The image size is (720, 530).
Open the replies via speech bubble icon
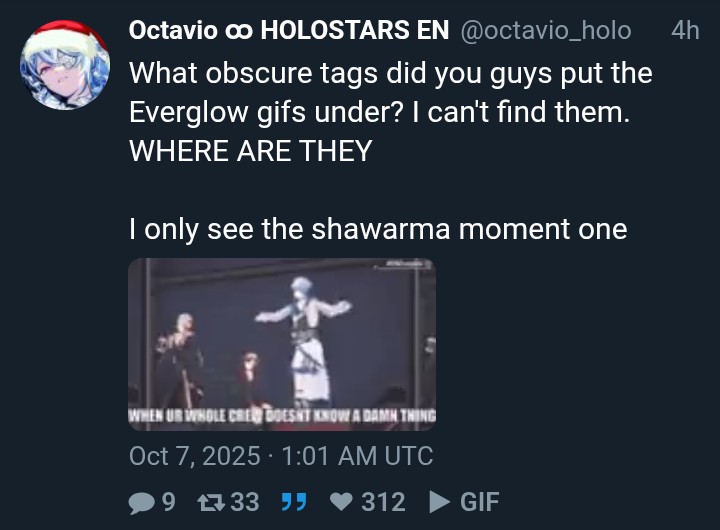coord(141,502)
